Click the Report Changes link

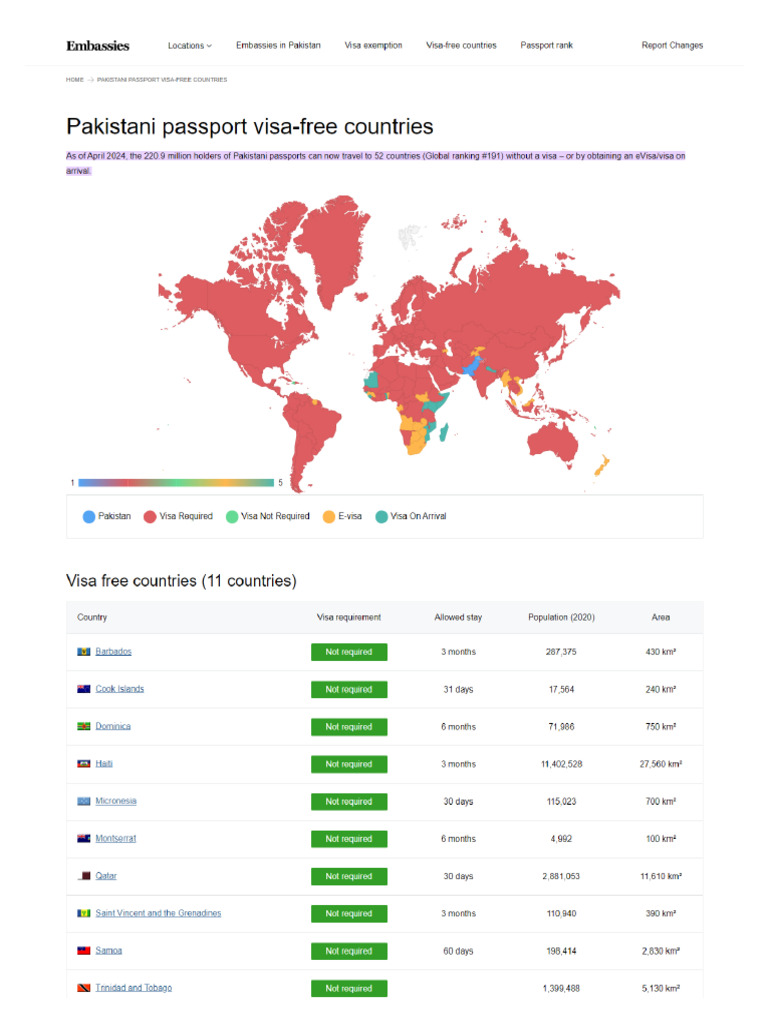[672, 46]
